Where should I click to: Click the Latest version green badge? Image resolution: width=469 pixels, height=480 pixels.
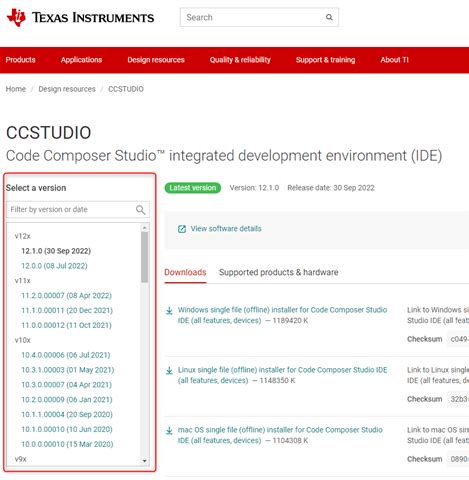(193, 188)
